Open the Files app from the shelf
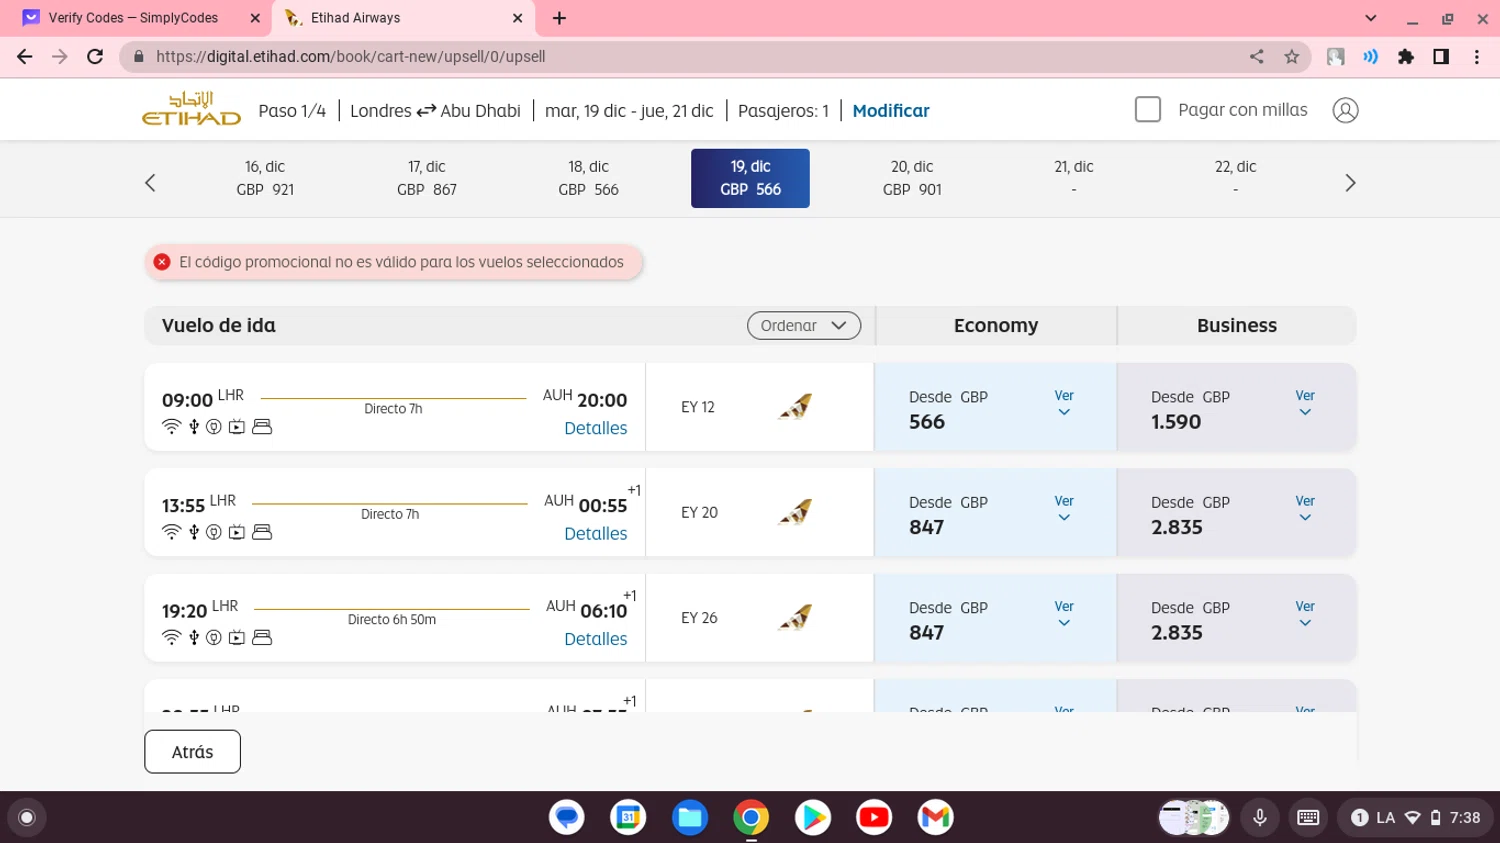Screen dimensions: 1500x843 pos(690,817)
